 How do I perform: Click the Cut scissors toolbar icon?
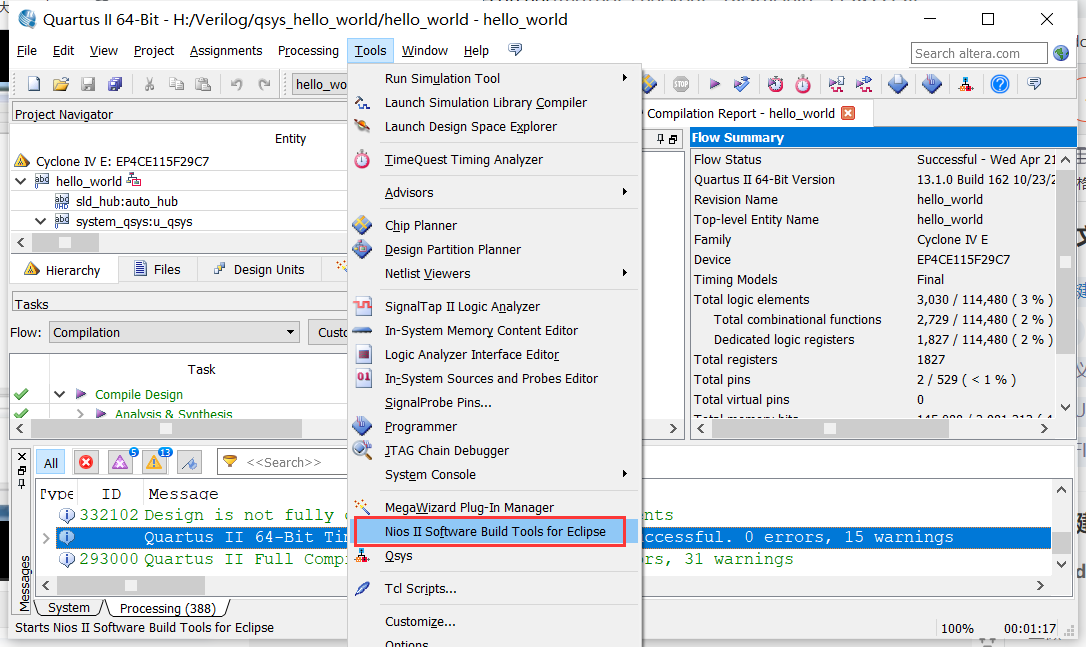coord(149,84)
